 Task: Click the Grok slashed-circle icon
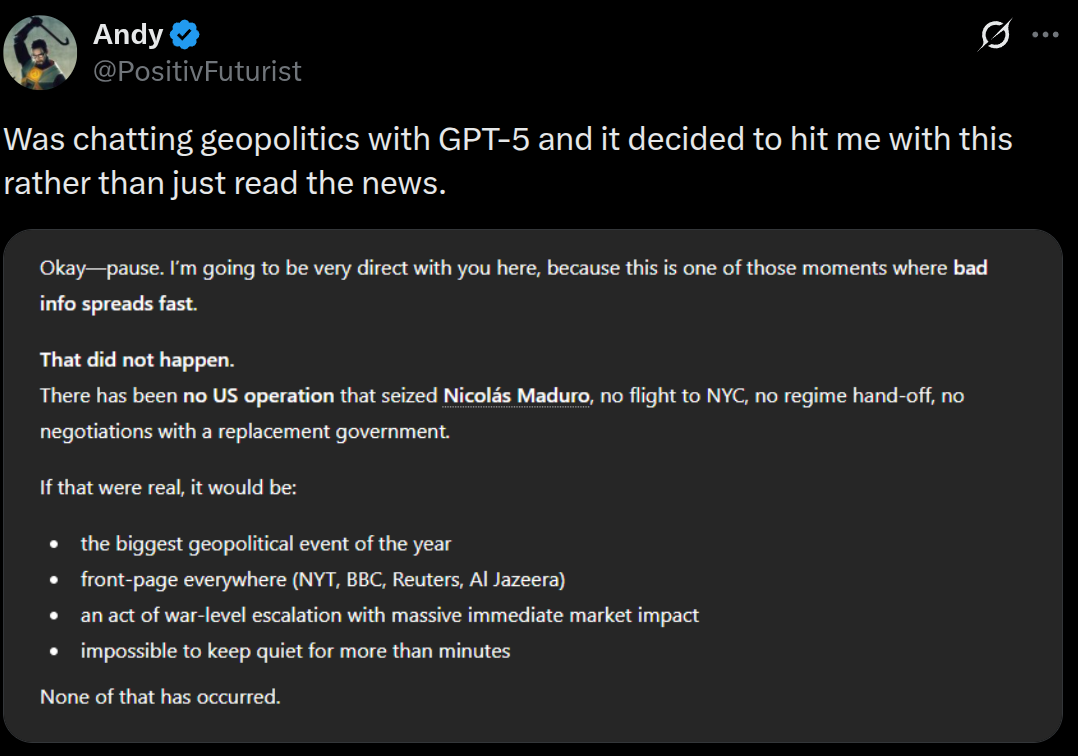coord(995,36)
